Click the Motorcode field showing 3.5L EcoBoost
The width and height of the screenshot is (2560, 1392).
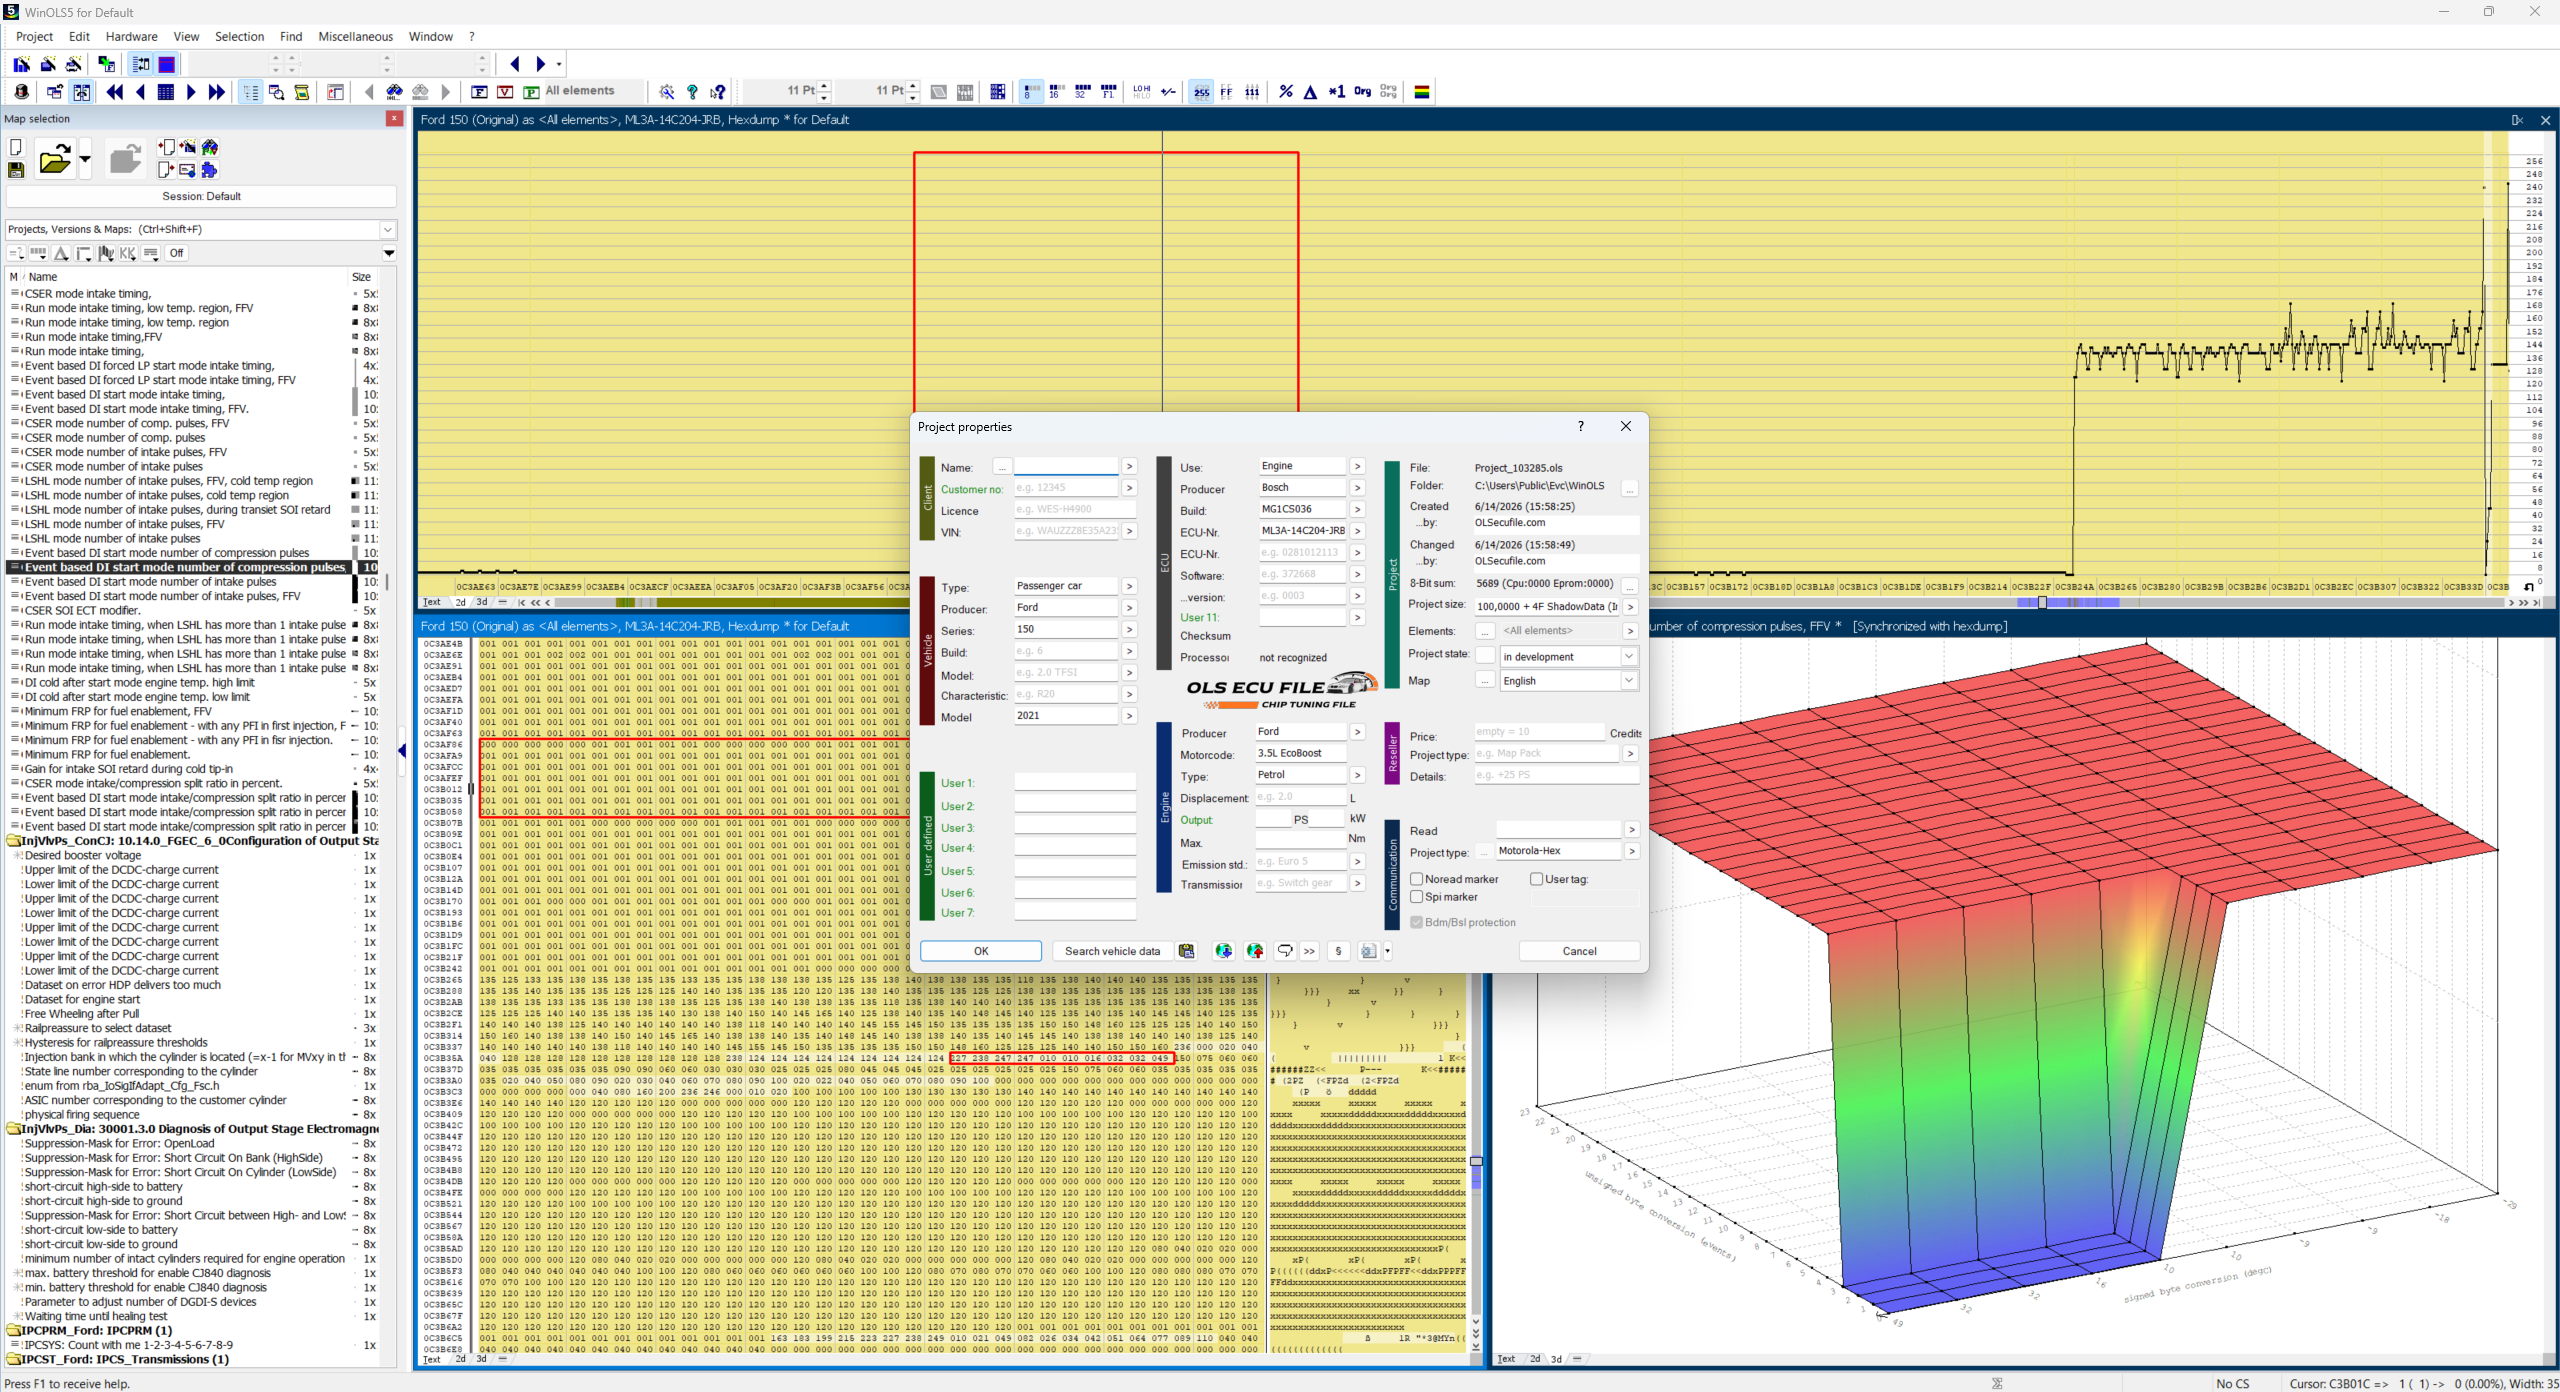point(1300,753)
